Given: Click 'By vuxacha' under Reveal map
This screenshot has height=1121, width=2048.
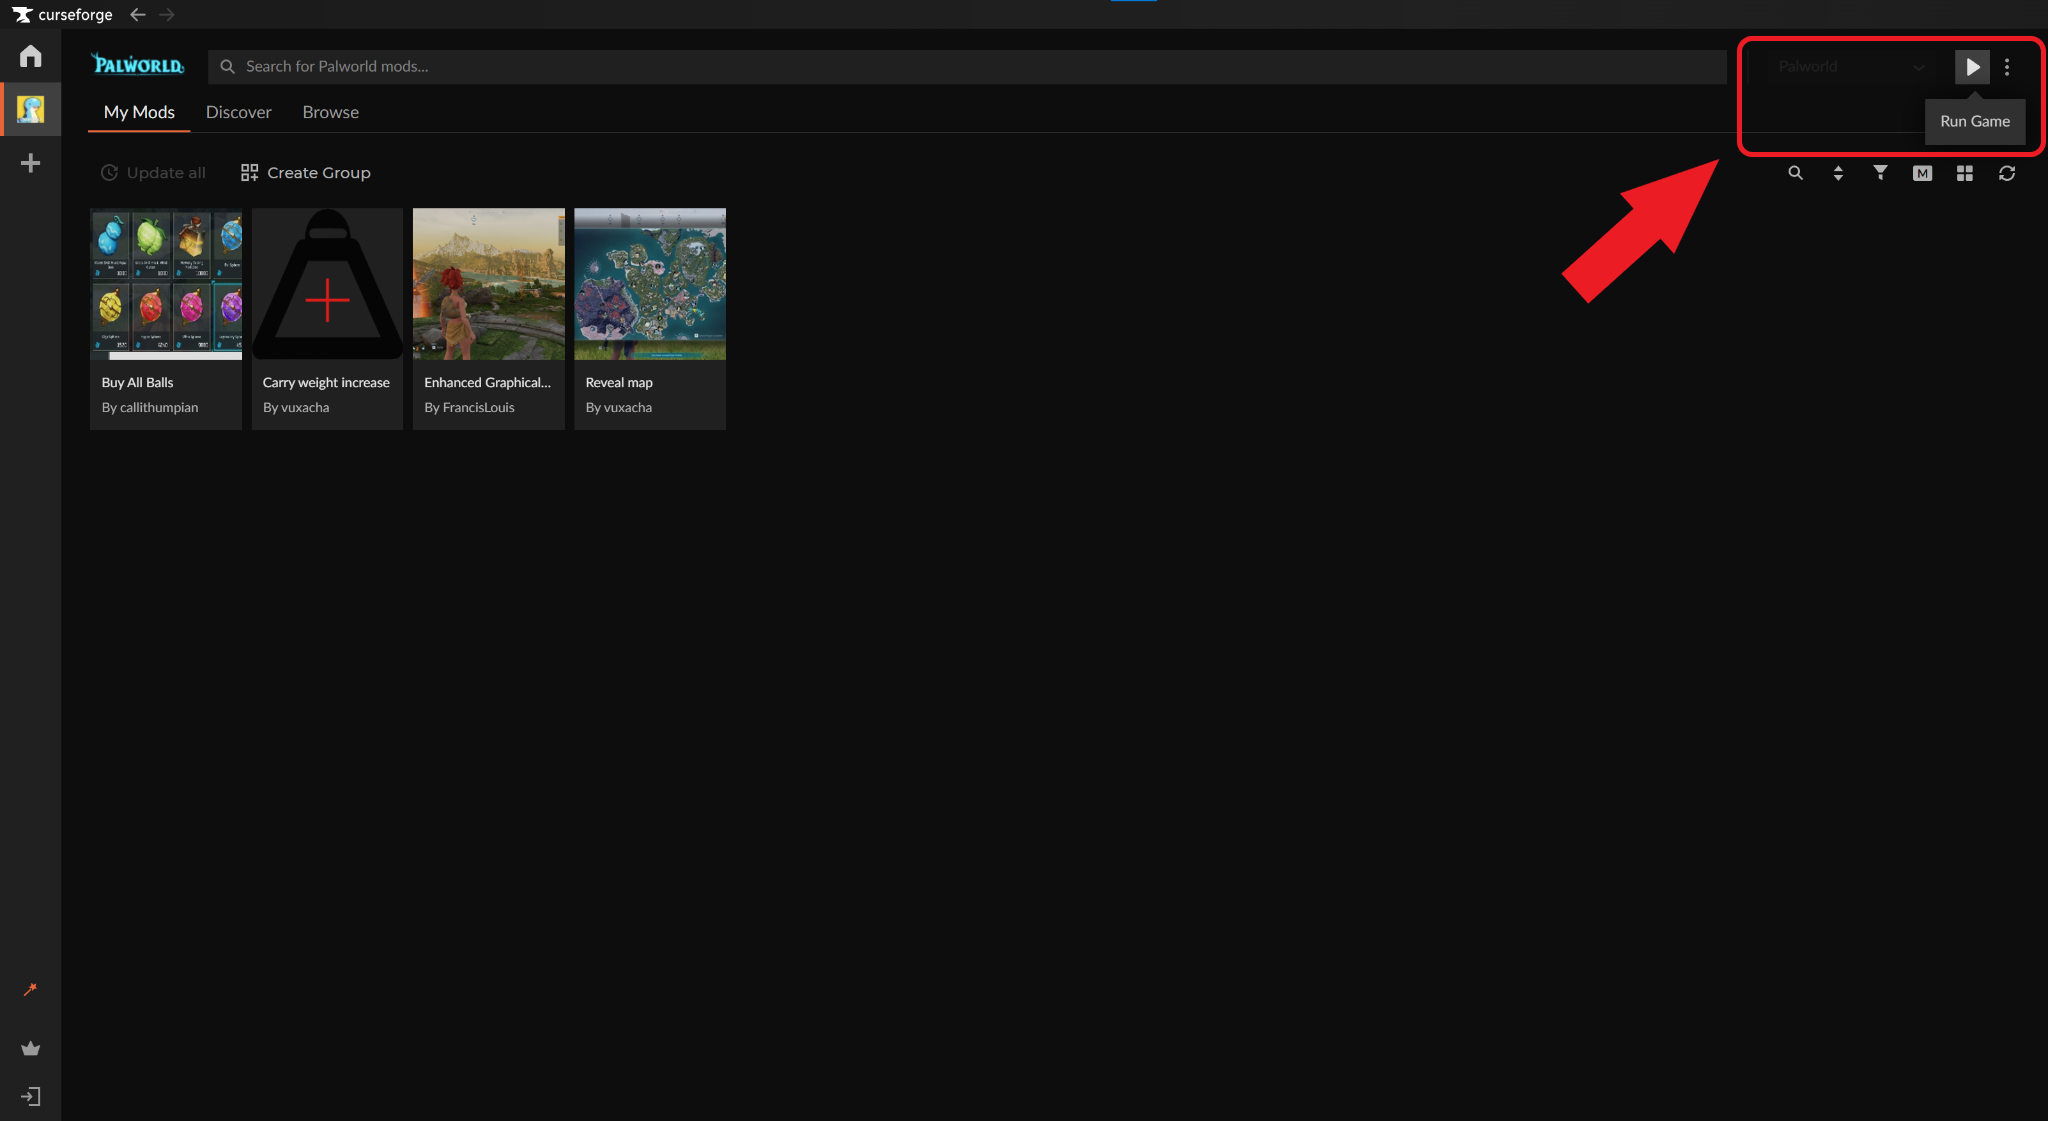Looking at the screenshot, I should pyautogui.click(x=619, y=407).
